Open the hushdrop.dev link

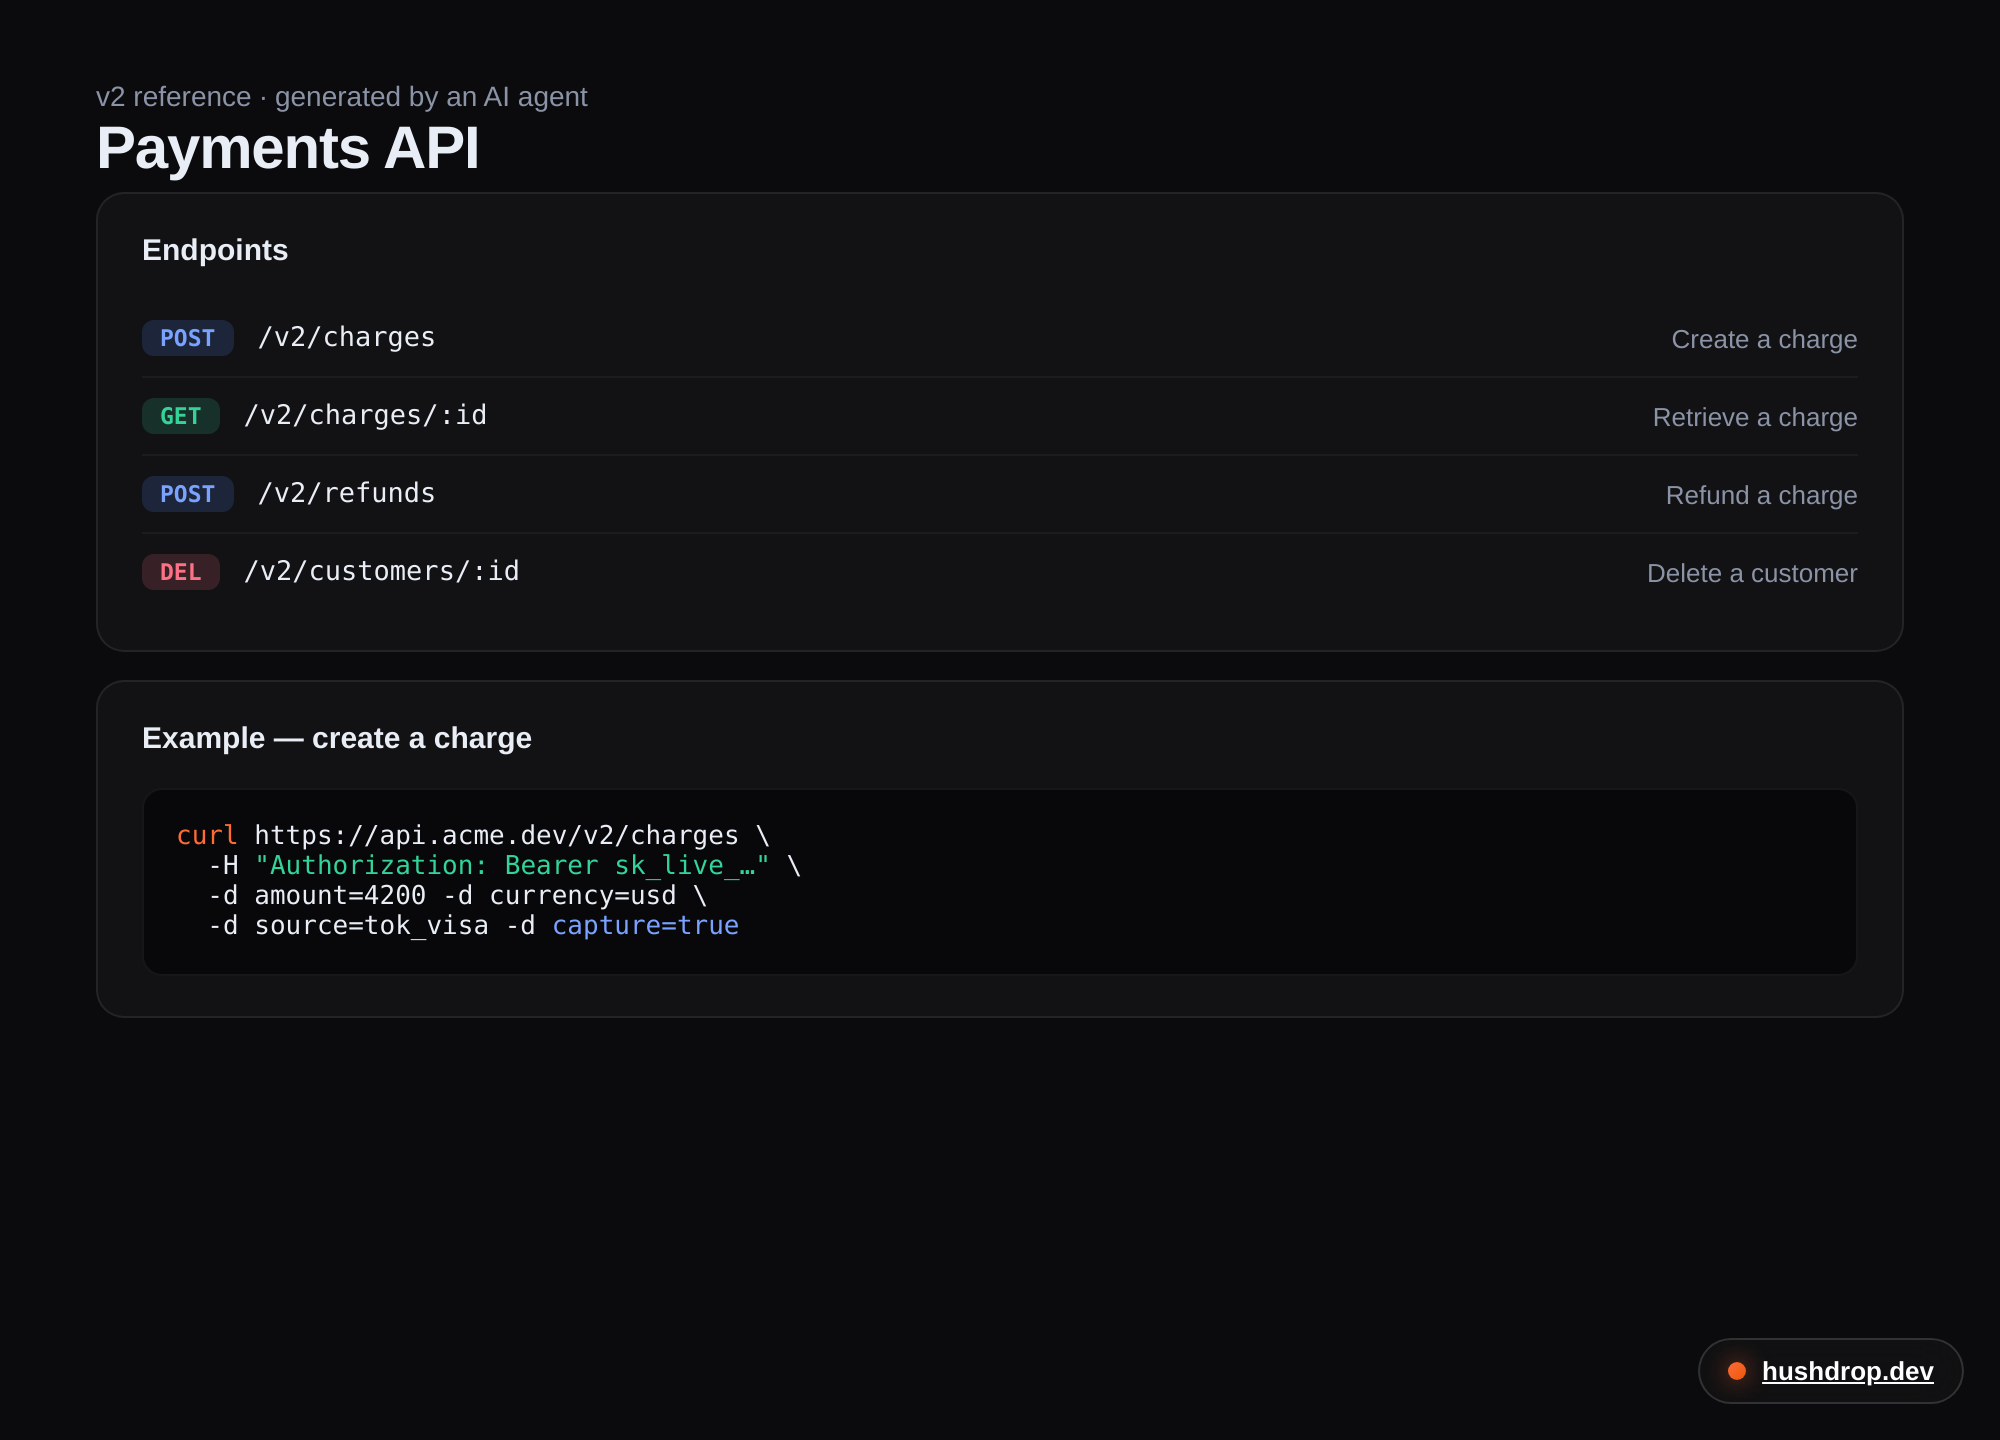1847,1371
